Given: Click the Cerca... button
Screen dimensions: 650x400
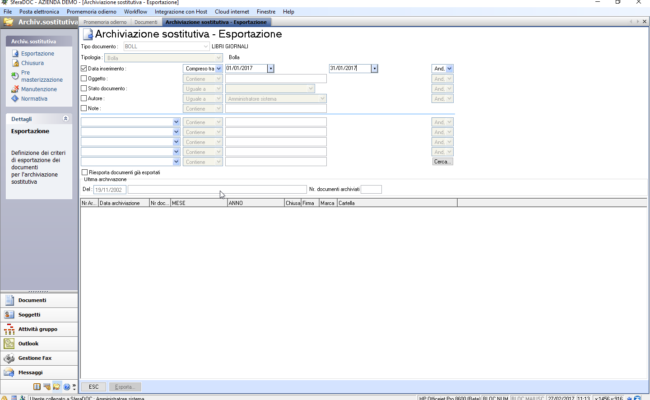Looking at the screenshot, I should 442,162.
